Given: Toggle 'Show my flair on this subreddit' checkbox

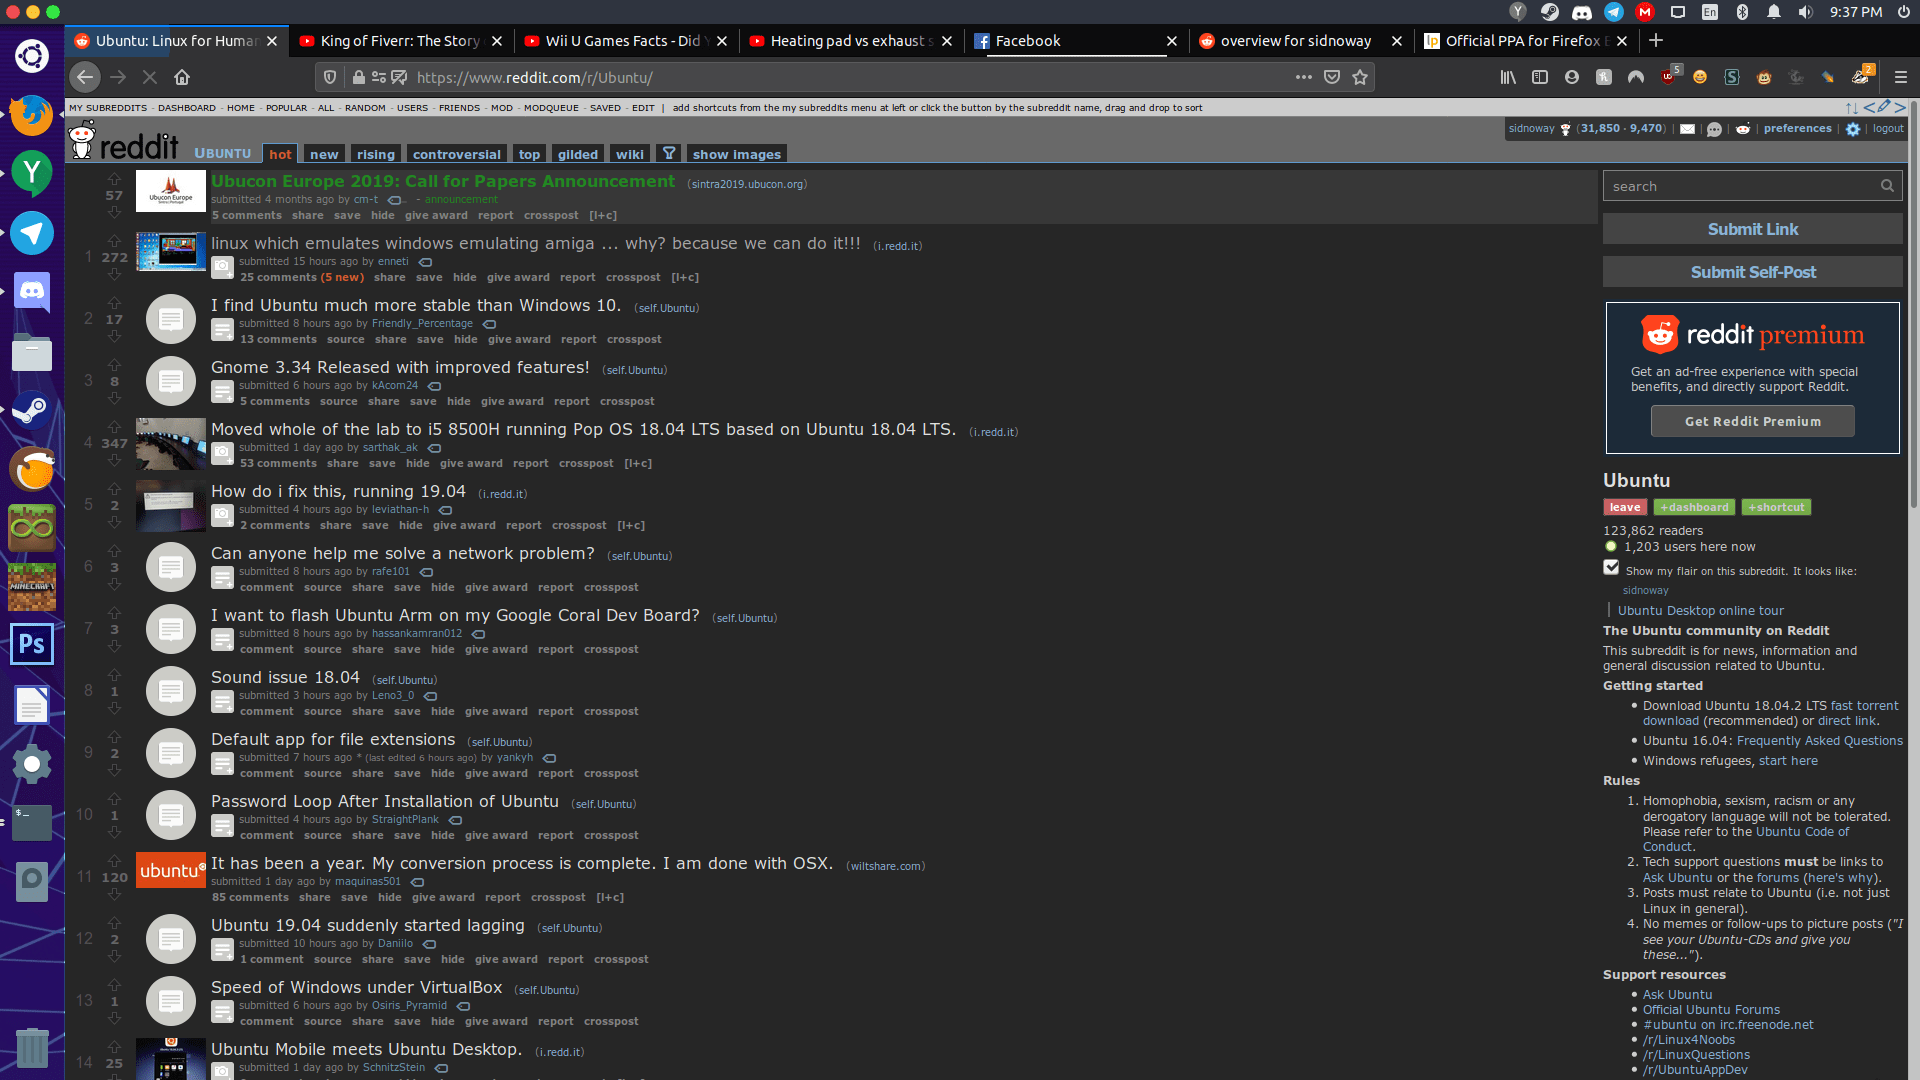Looking at the screenshot, I should point(1611,567).
